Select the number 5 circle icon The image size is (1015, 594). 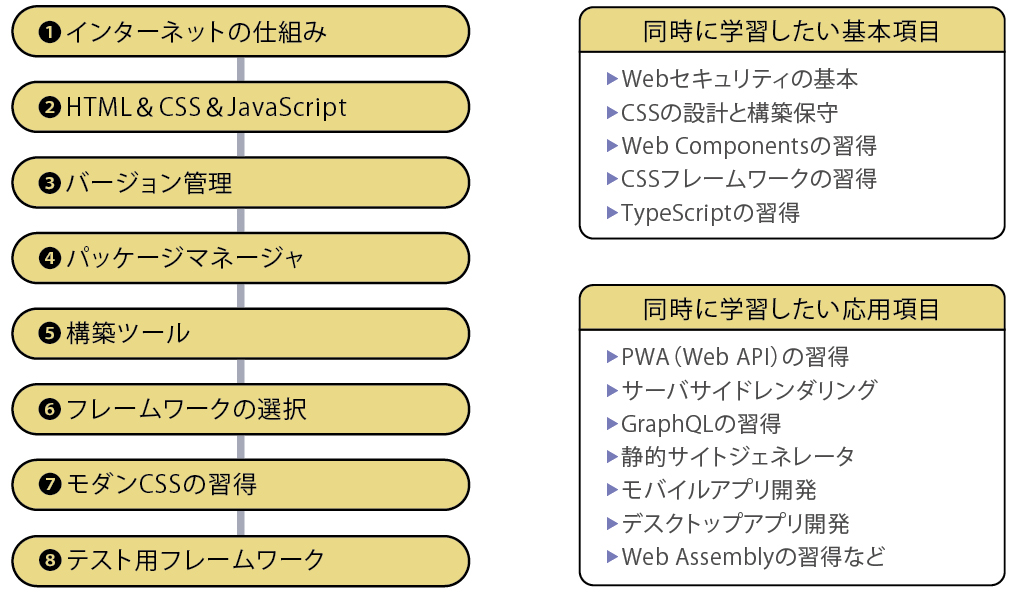click(x=50, y=334)
